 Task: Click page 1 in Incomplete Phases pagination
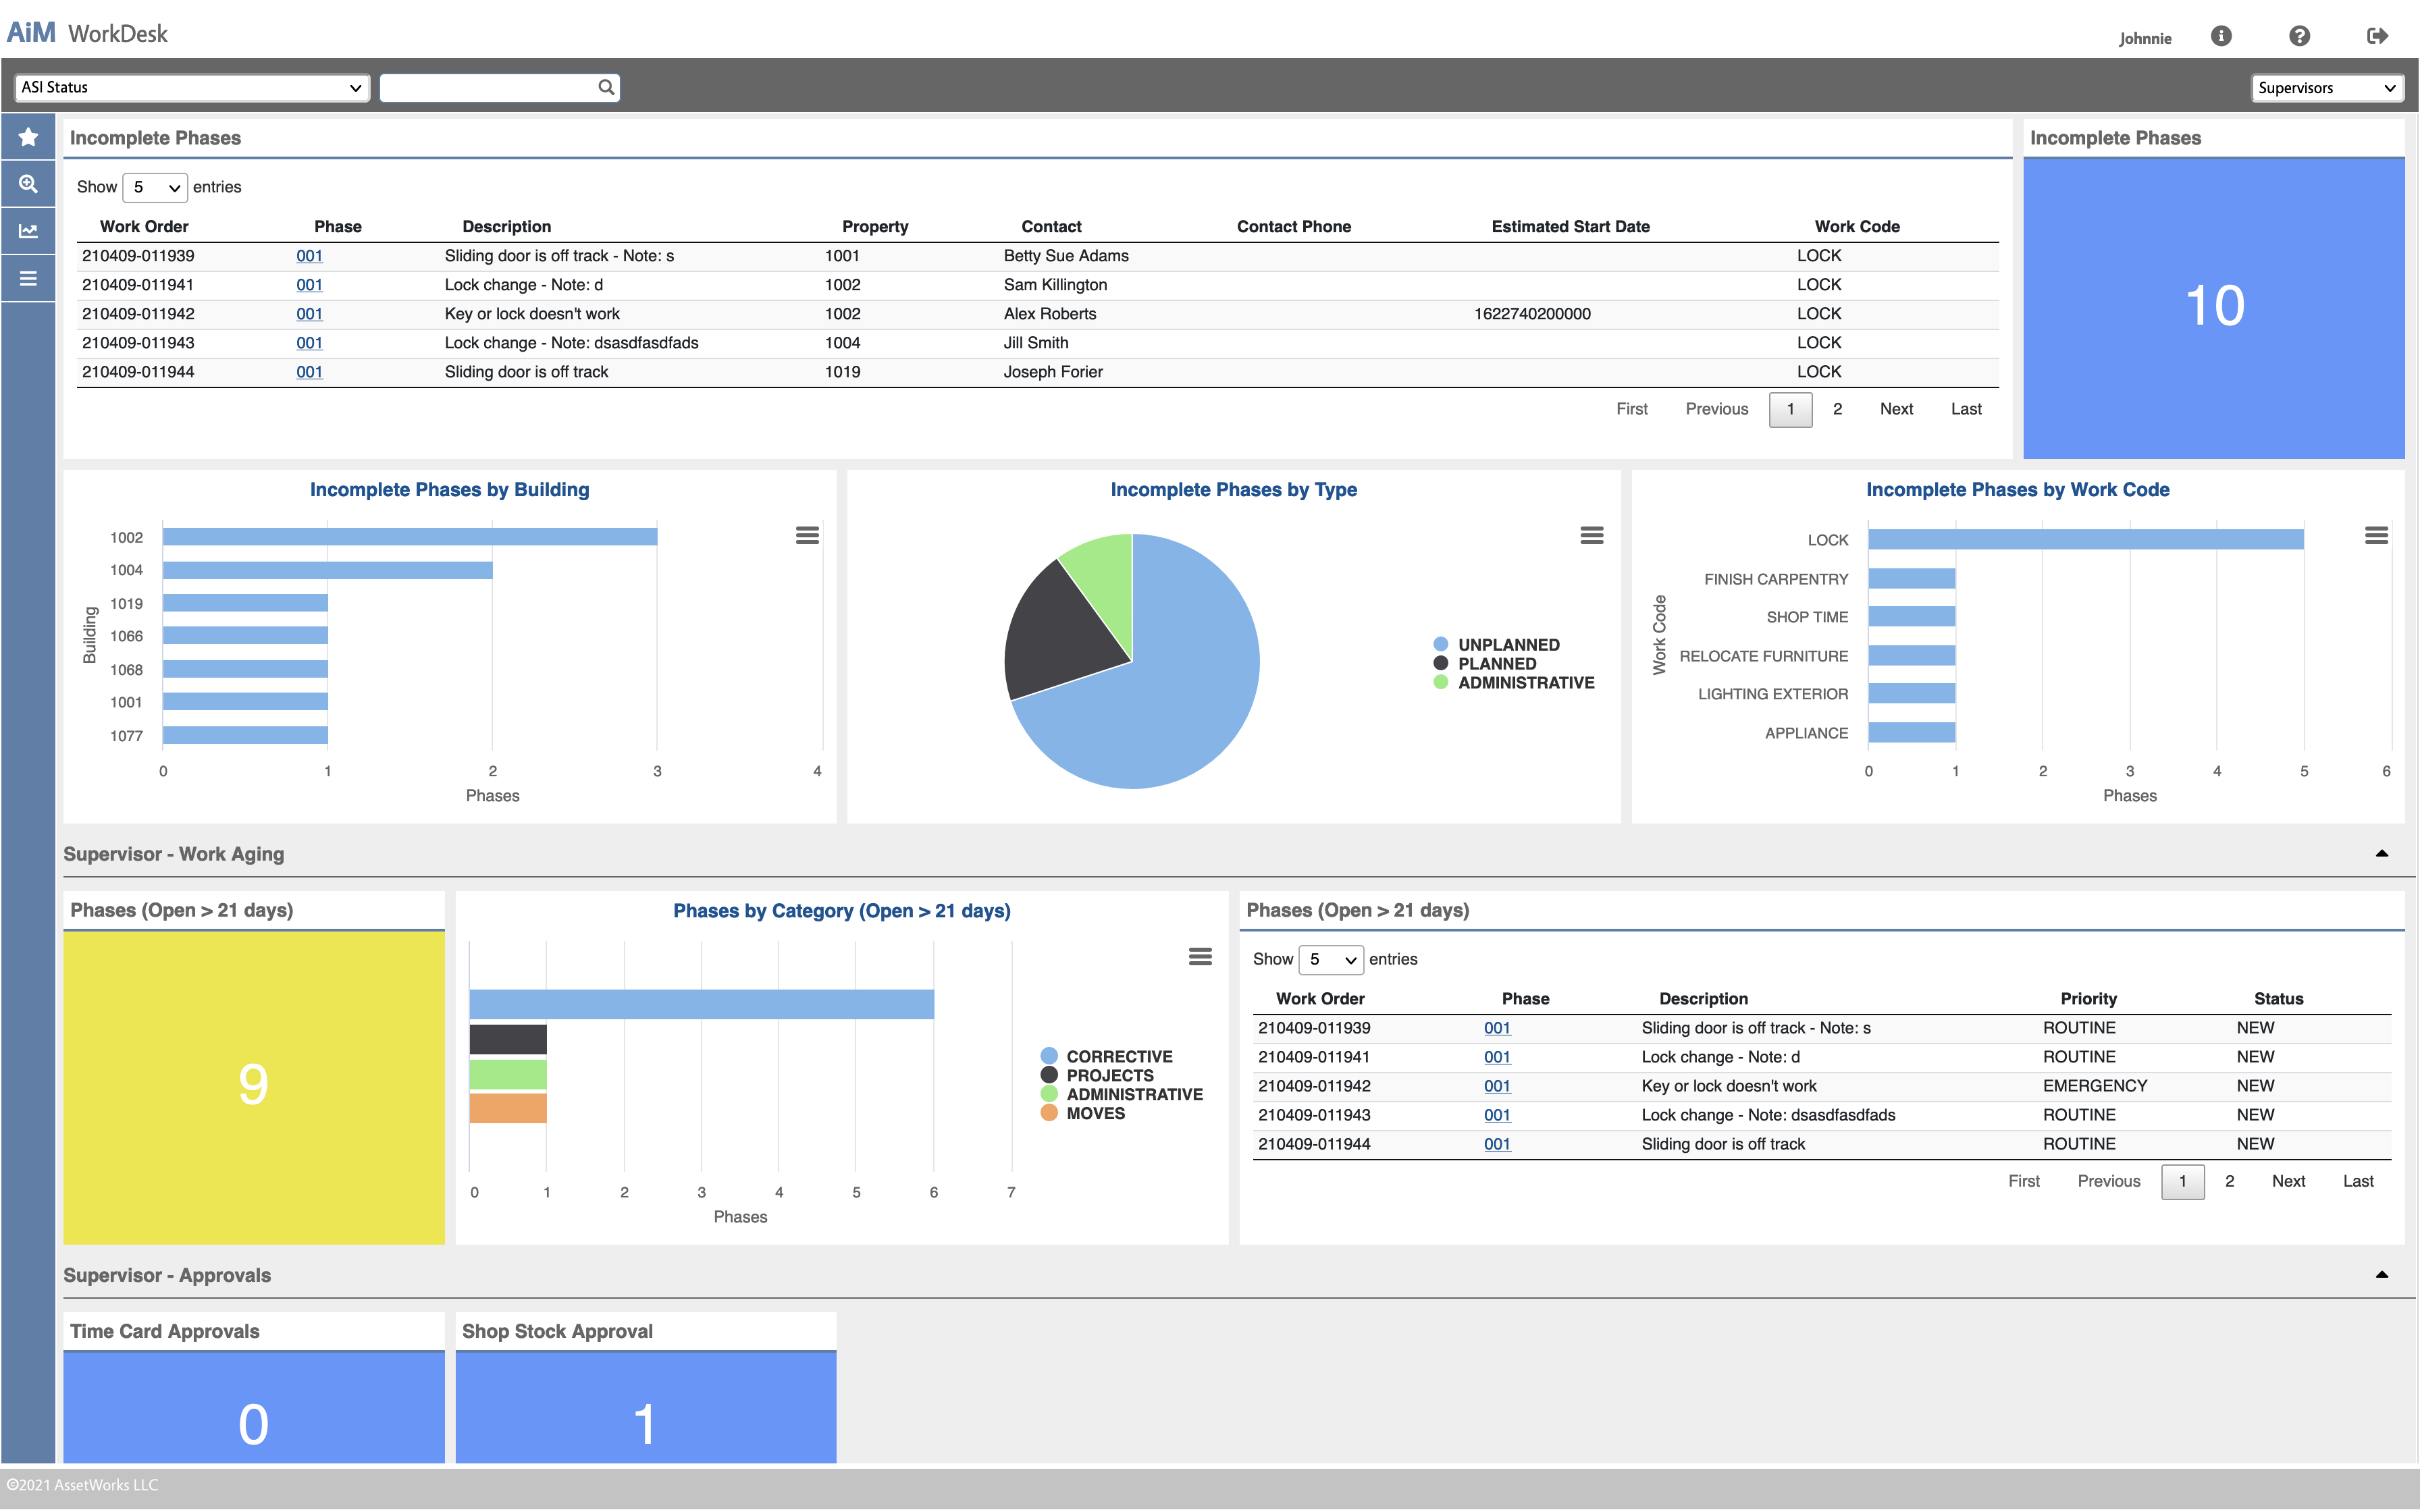1790,409
